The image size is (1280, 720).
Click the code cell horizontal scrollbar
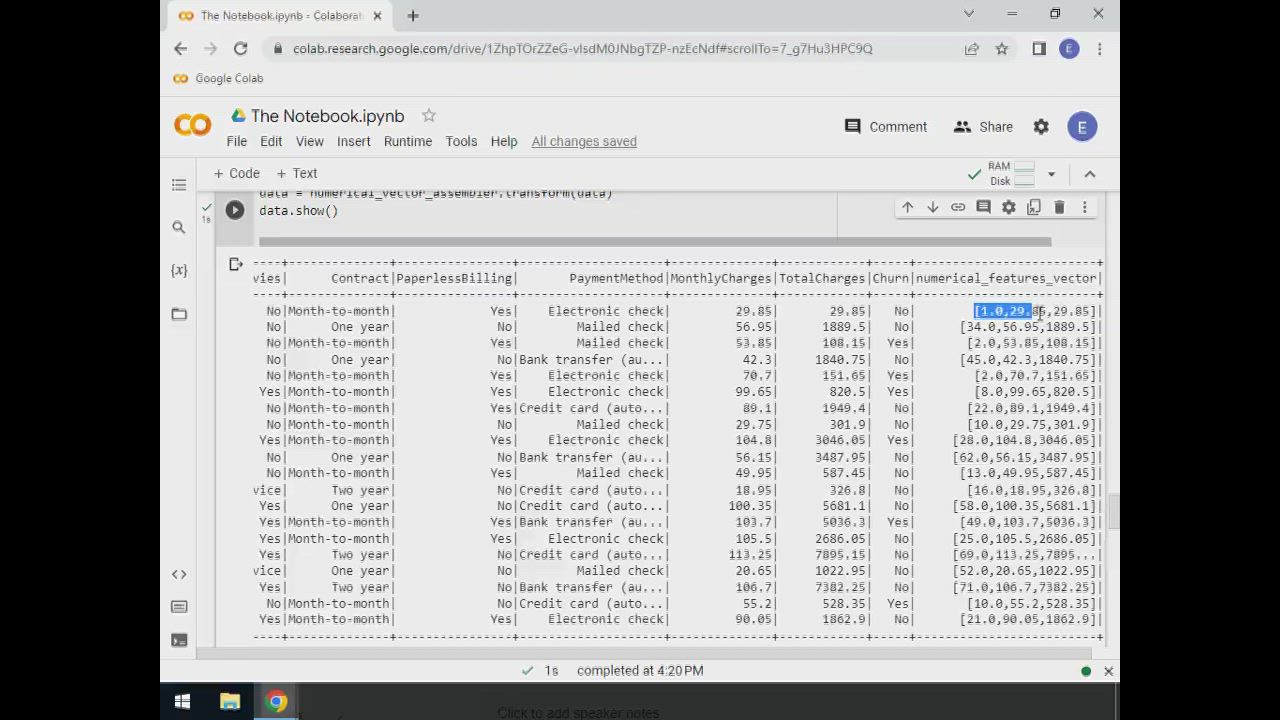coord(655,241)
